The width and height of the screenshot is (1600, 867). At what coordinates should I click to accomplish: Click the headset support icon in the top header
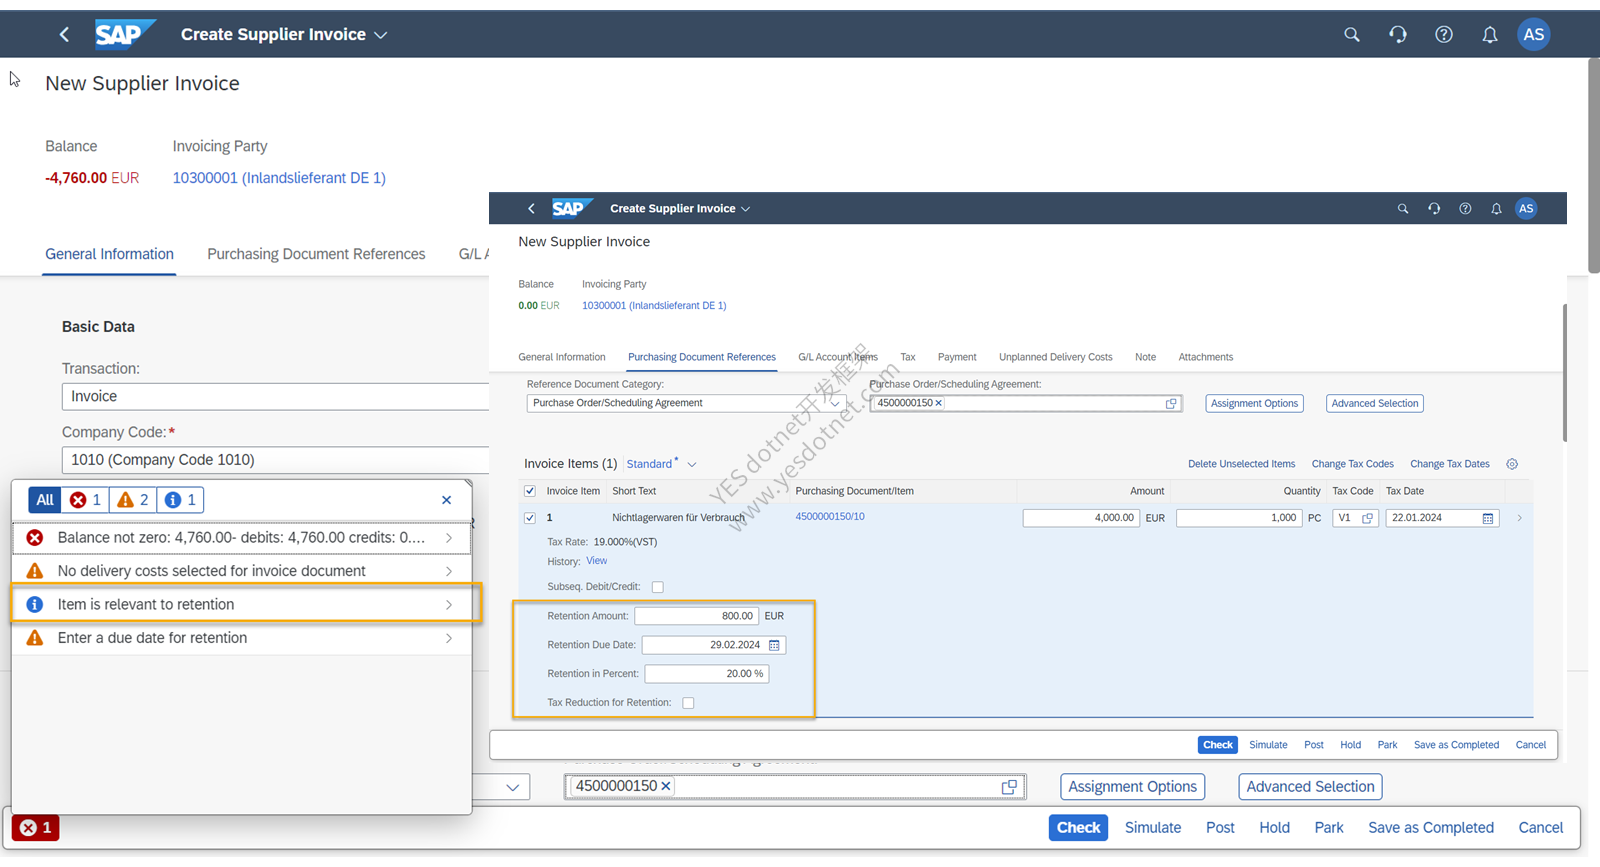click(x=1397, y=35)
